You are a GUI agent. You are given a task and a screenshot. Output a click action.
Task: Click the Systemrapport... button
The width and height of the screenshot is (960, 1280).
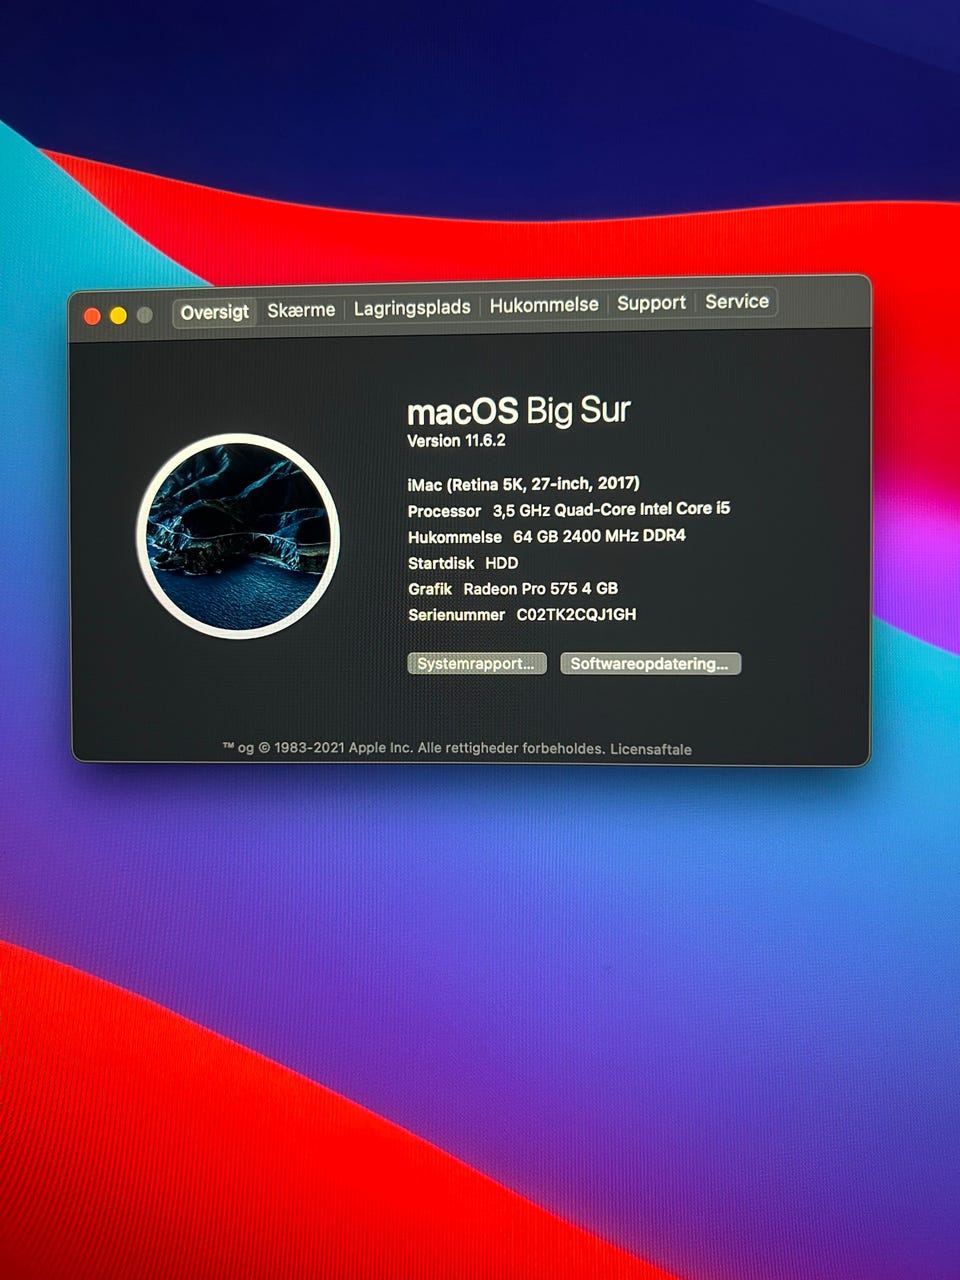[x=477, y=664]
